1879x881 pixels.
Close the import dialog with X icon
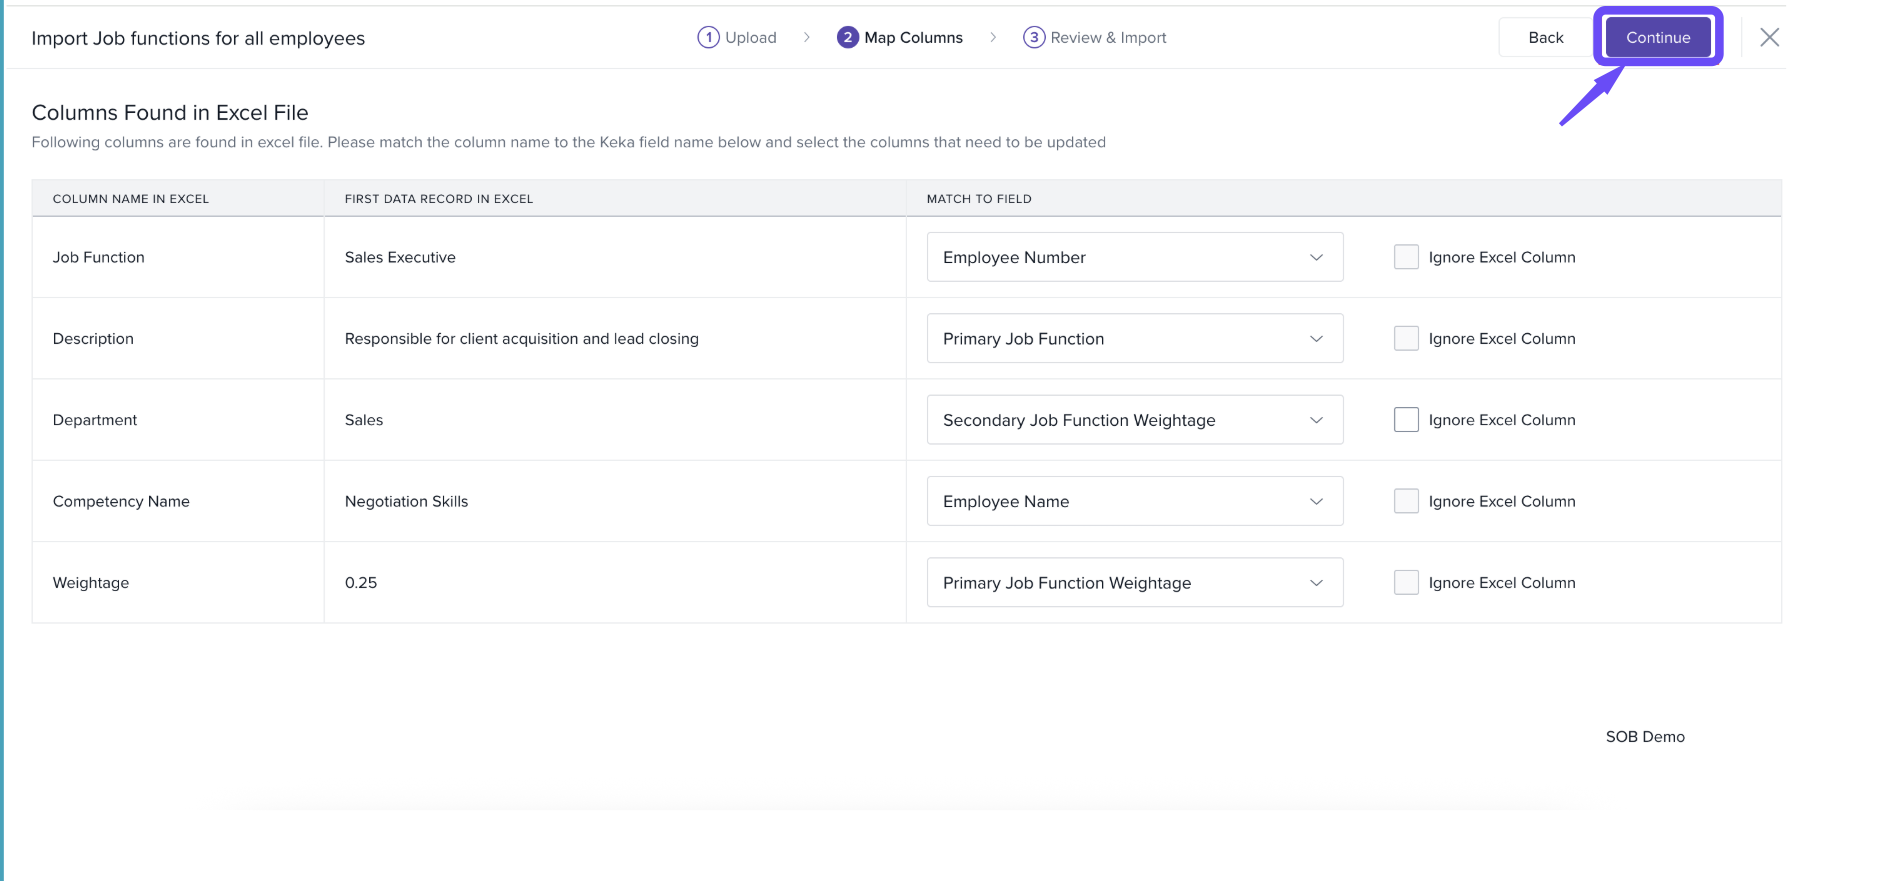pyautogui.click(x=1769, y=38)
